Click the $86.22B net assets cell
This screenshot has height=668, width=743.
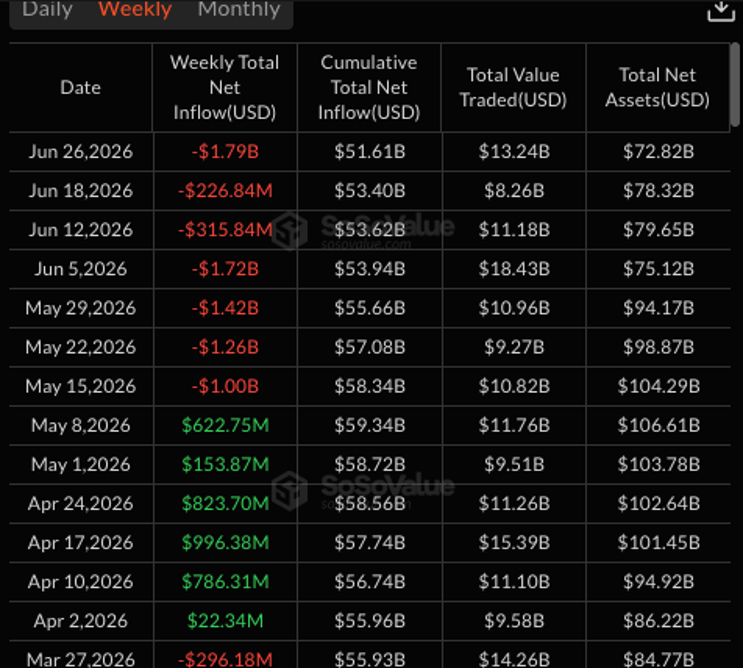pyautogui.click(x=659, y=621)
